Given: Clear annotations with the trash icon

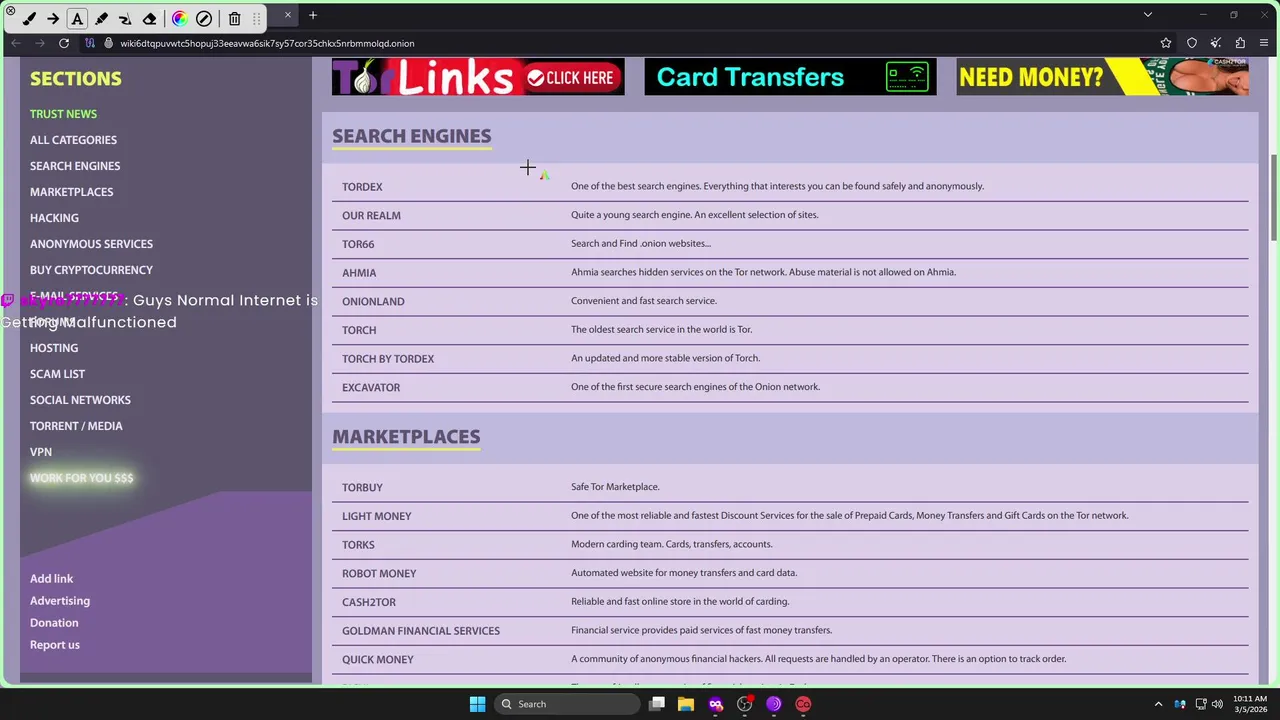Looking at the screenshot, I should 234,18.
